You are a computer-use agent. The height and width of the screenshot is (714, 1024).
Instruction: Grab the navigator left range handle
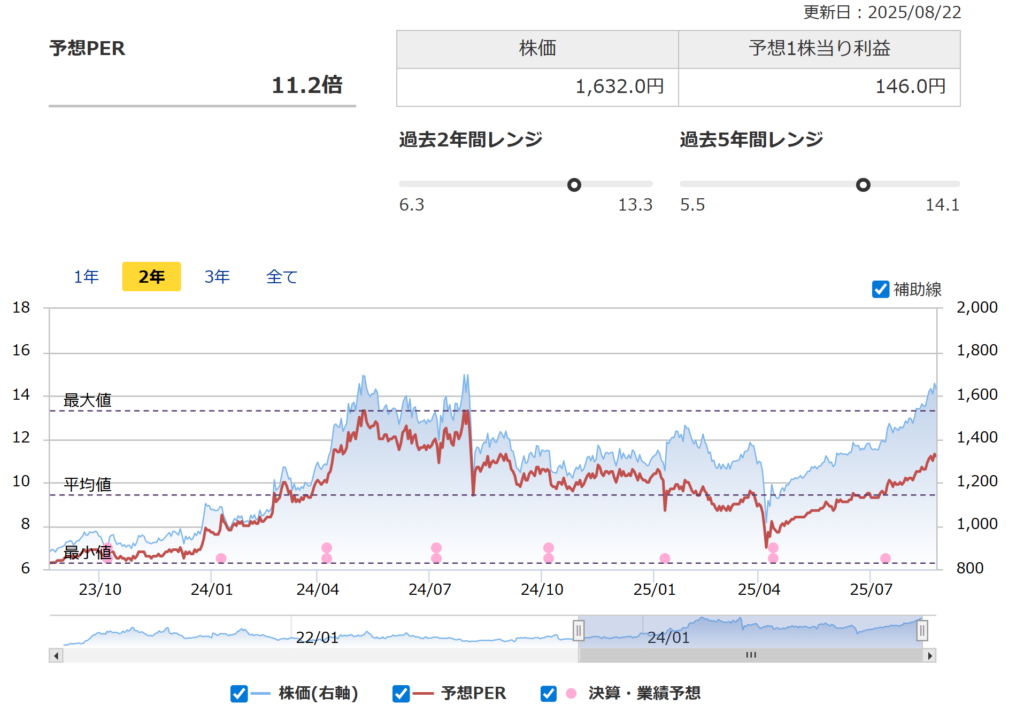[x=579, y=630]
